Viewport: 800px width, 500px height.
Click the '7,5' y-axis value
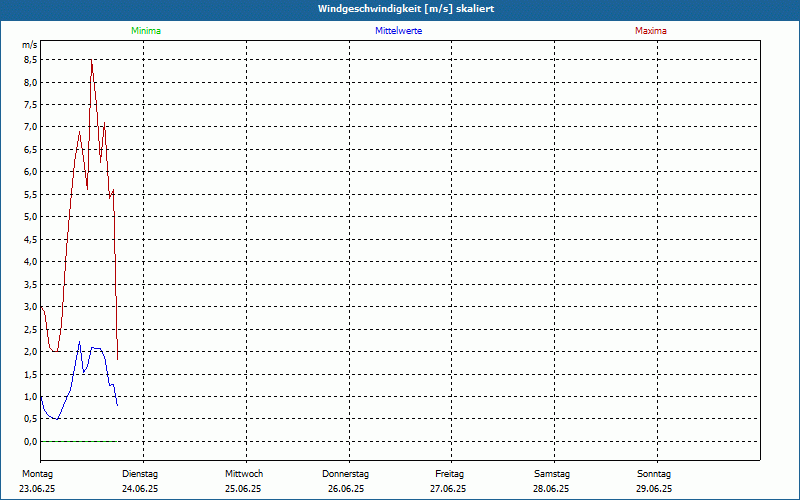31,105
